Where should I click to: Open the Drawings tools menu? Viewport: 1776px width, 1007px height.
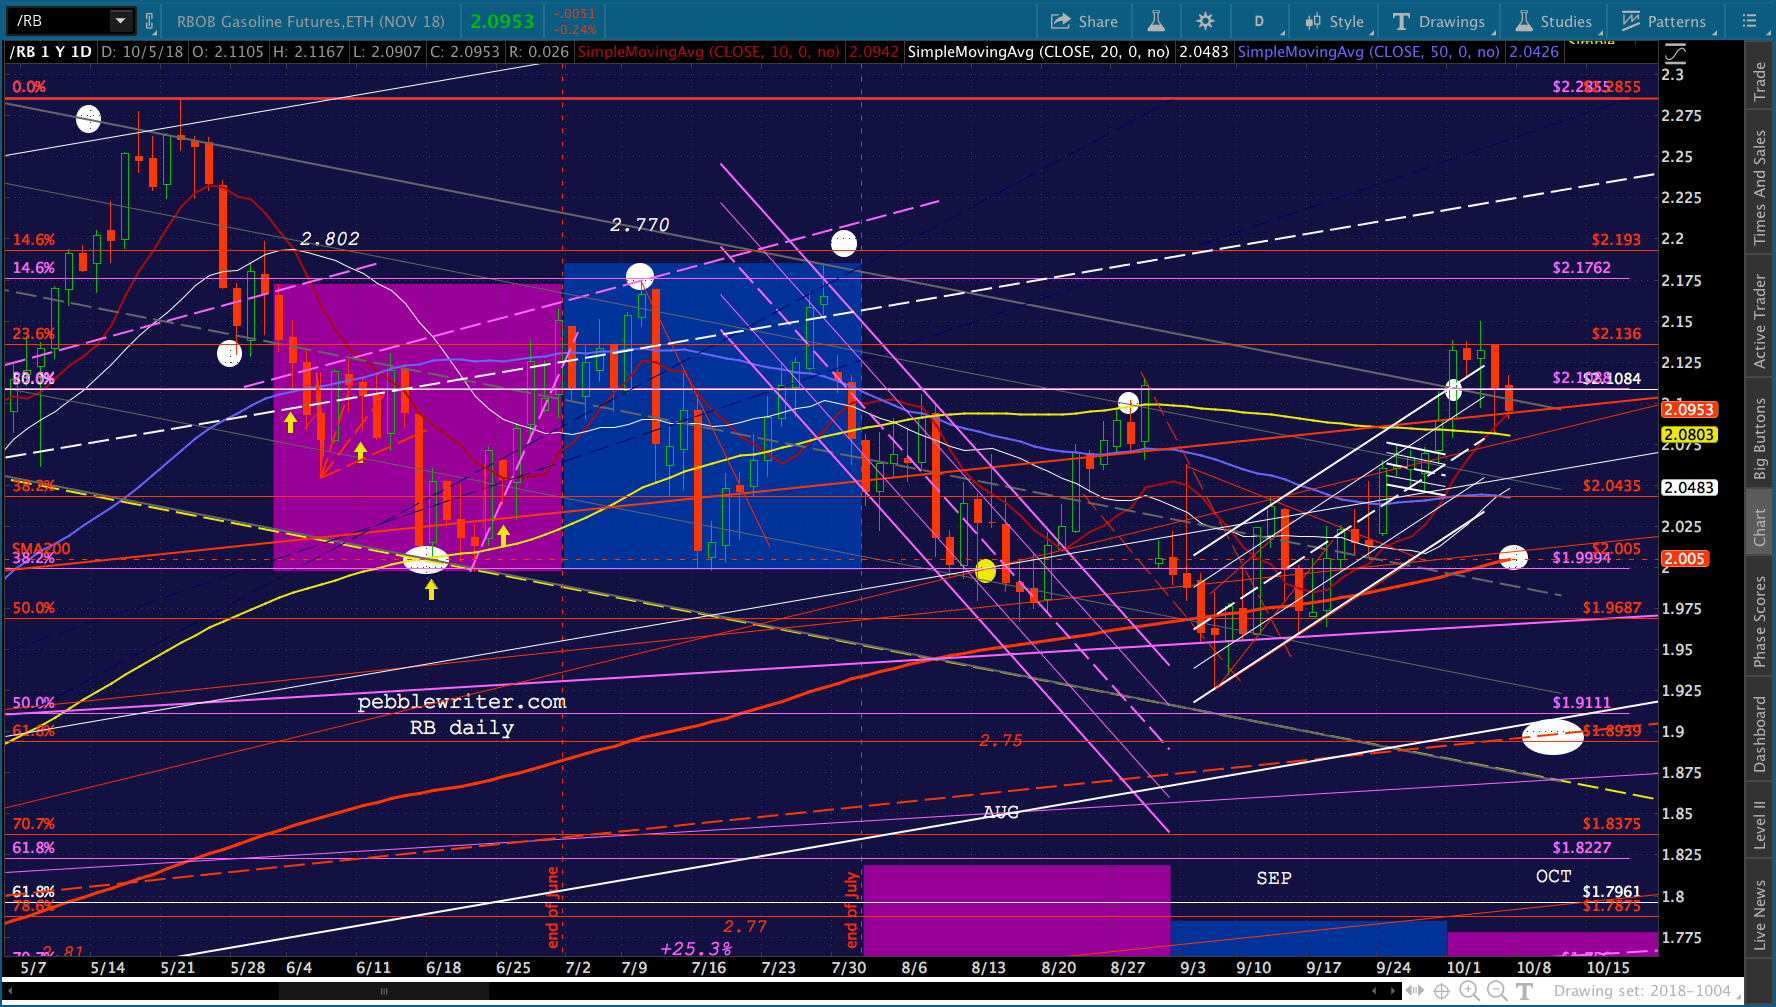point(1439,21)
